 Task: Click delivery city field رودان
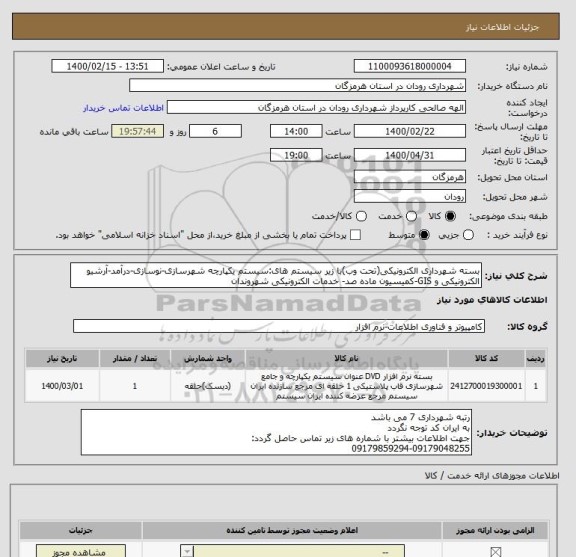[410, 197]
